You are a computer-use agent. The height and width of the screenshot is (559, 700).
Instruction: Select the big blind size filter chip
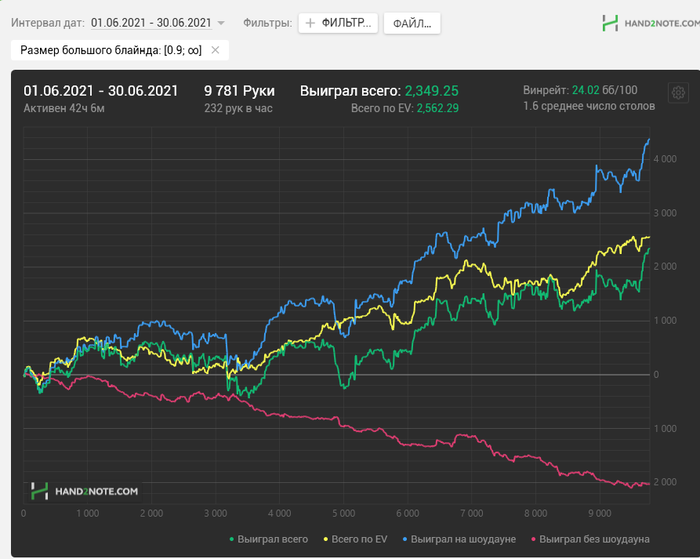pos(120,50)
